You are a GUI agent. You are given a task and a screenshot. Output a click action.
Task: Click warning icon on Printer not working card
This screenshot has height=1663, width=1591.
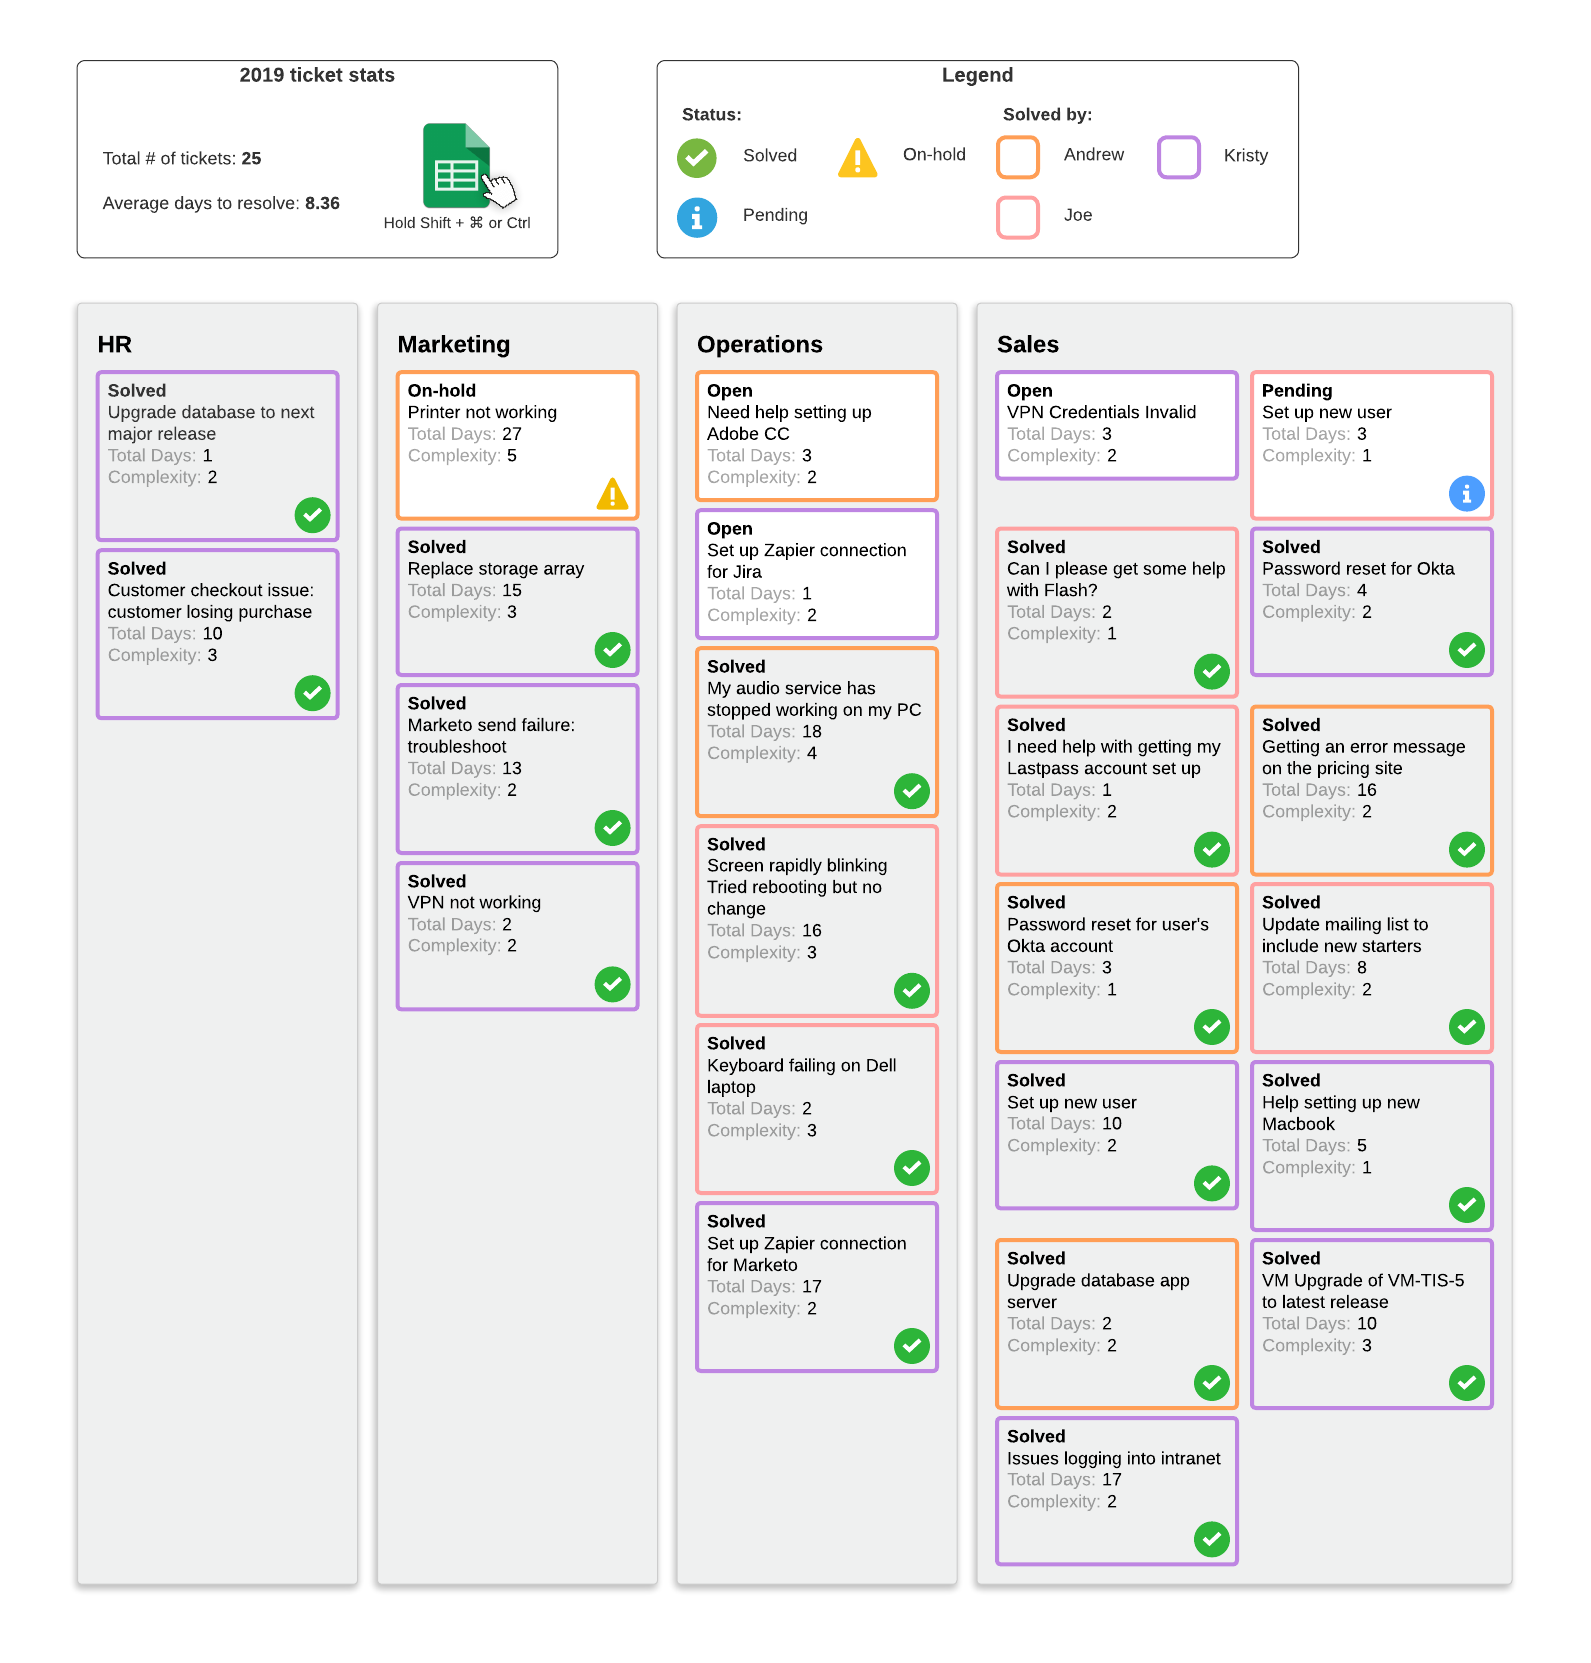point(612,493)
